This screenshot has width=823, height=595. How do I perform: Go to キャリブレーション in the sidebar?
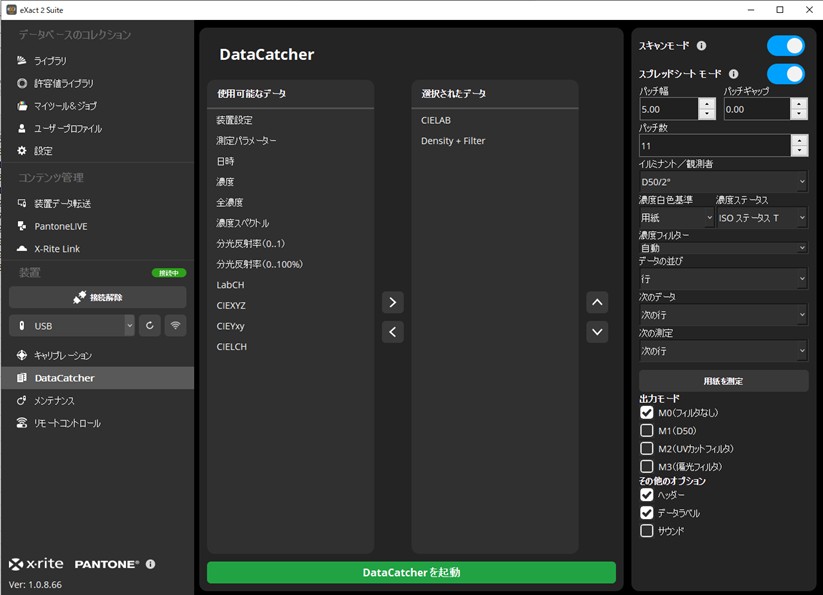(98, 355)
